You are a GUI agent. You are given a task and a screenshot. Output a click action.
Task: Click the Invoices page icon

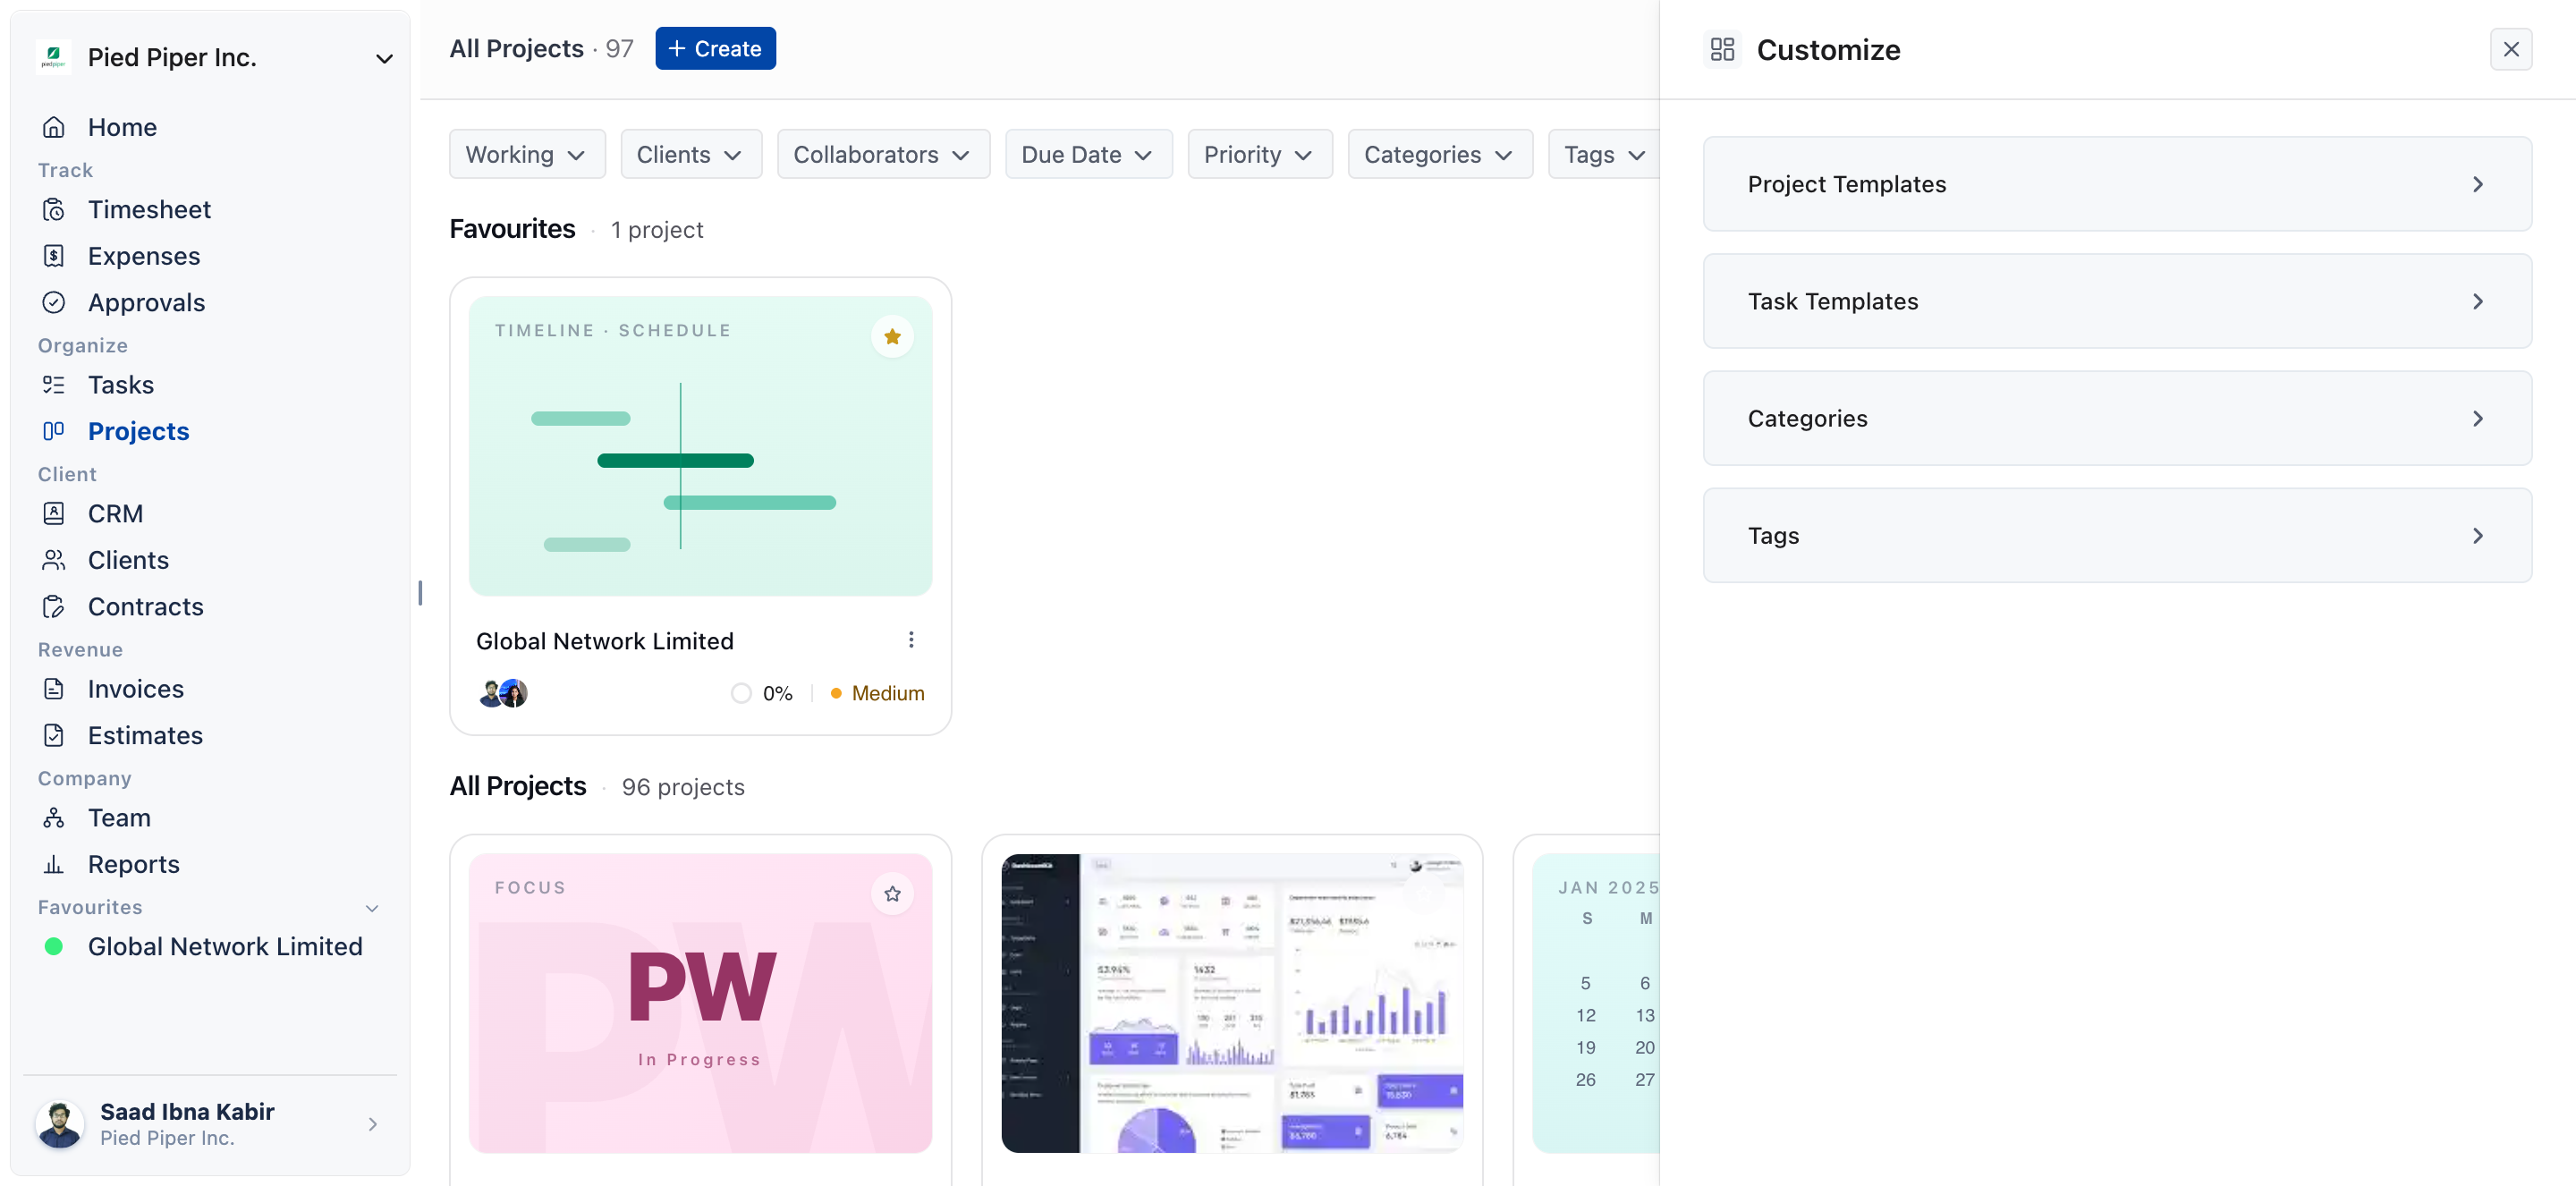(x=54, y=689)
